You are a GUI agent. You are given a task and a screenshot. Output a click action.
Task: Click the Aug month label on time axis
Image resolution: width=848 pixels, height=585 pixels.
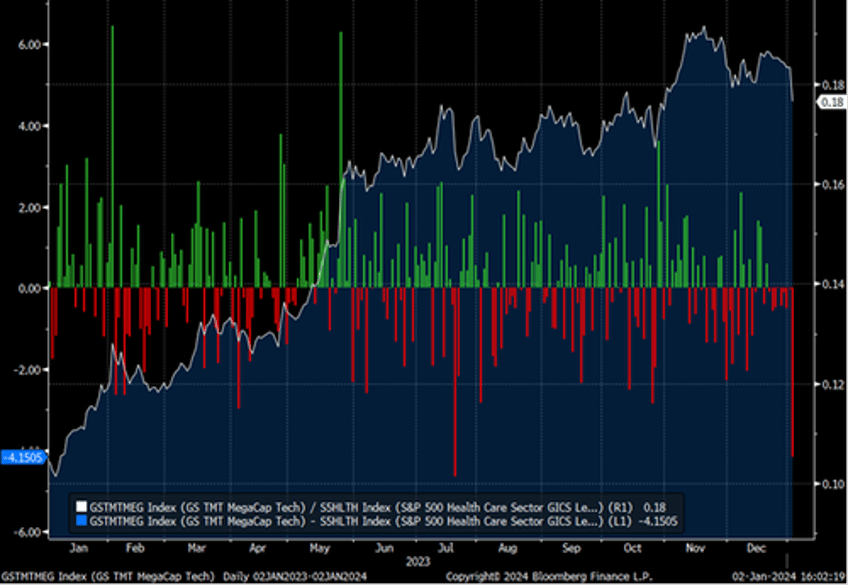(507, 548)
